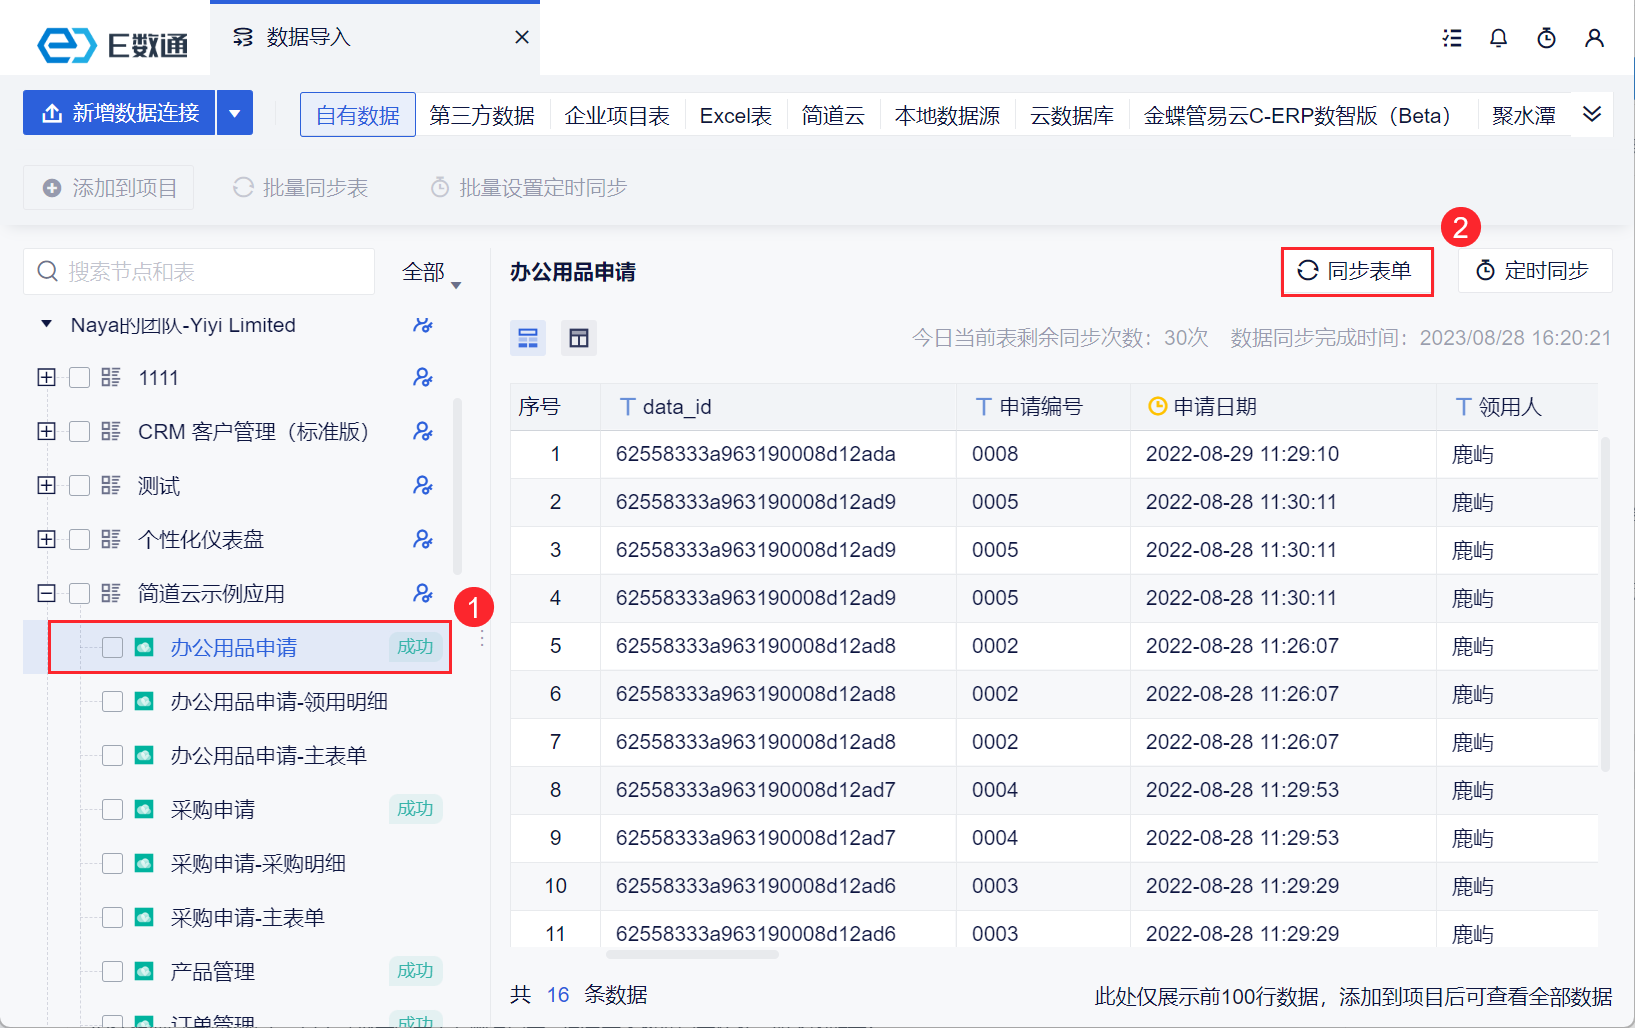Click the notification bell icon
Image resolution: width=1635 pixels, height=1028 pixels.
click(x=1498, y=38)
